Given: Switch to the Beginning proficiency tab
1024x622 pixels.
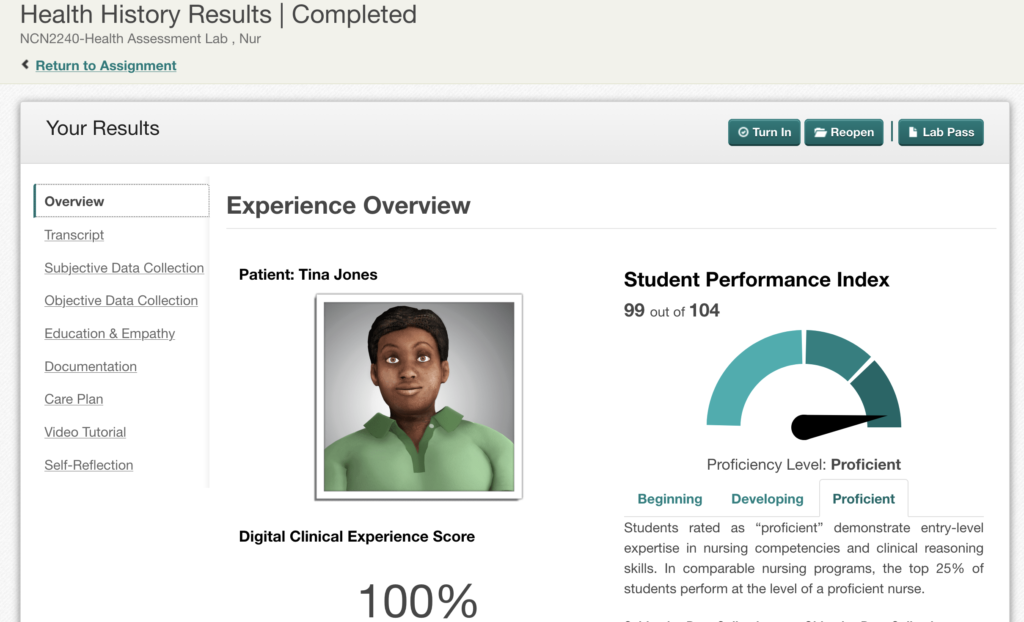Looking at the screenshot, I should pos(669,499).
